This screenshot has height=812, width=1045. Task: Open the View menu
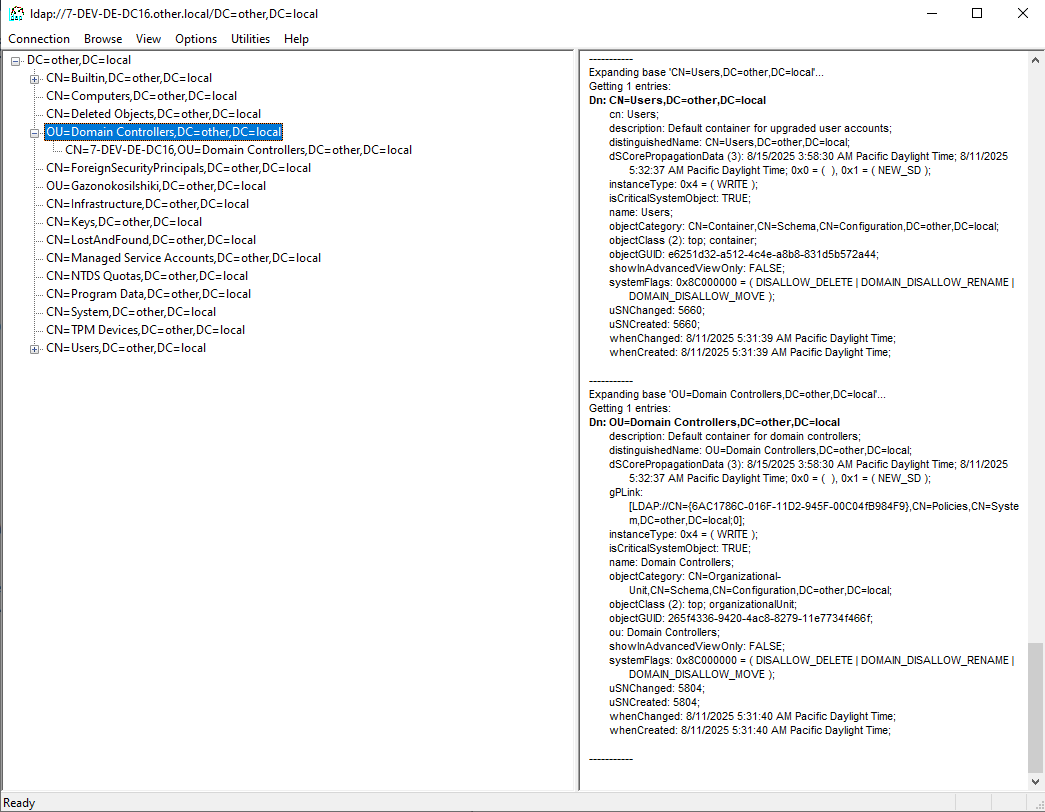coord(148,39)
